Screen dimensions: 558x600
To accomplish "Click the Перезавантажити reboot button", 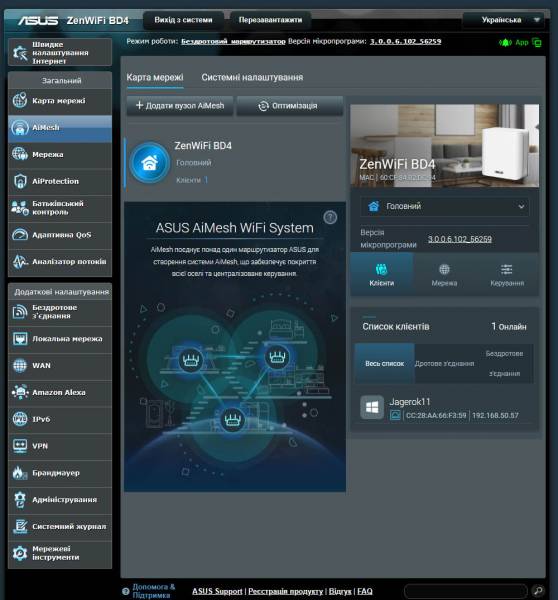I will 270,20.
